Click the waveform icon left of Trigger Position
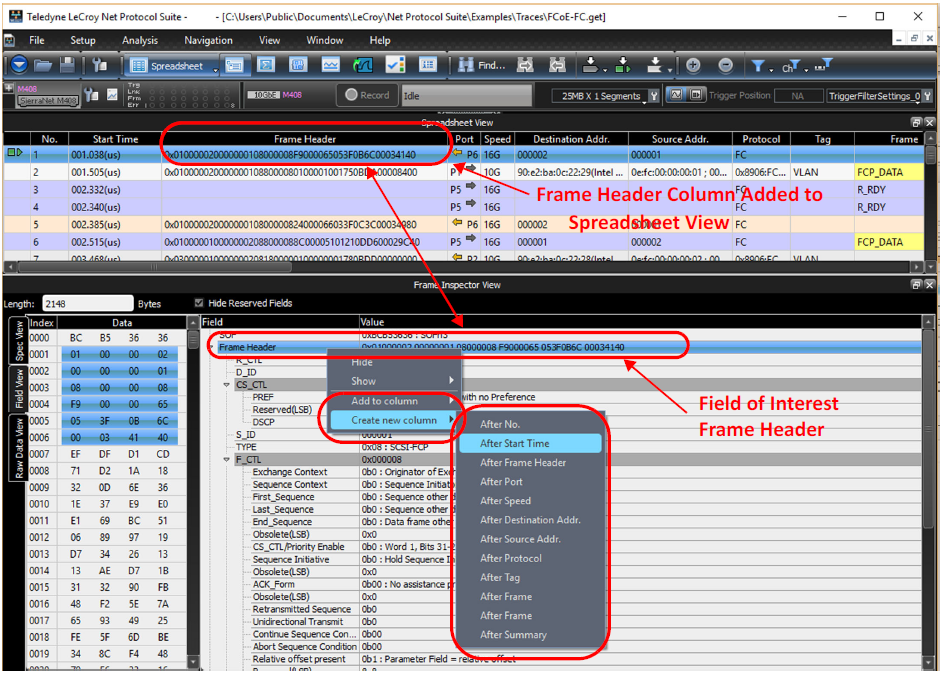The height and width of the screenshot is (674, 941). [676, 95]
